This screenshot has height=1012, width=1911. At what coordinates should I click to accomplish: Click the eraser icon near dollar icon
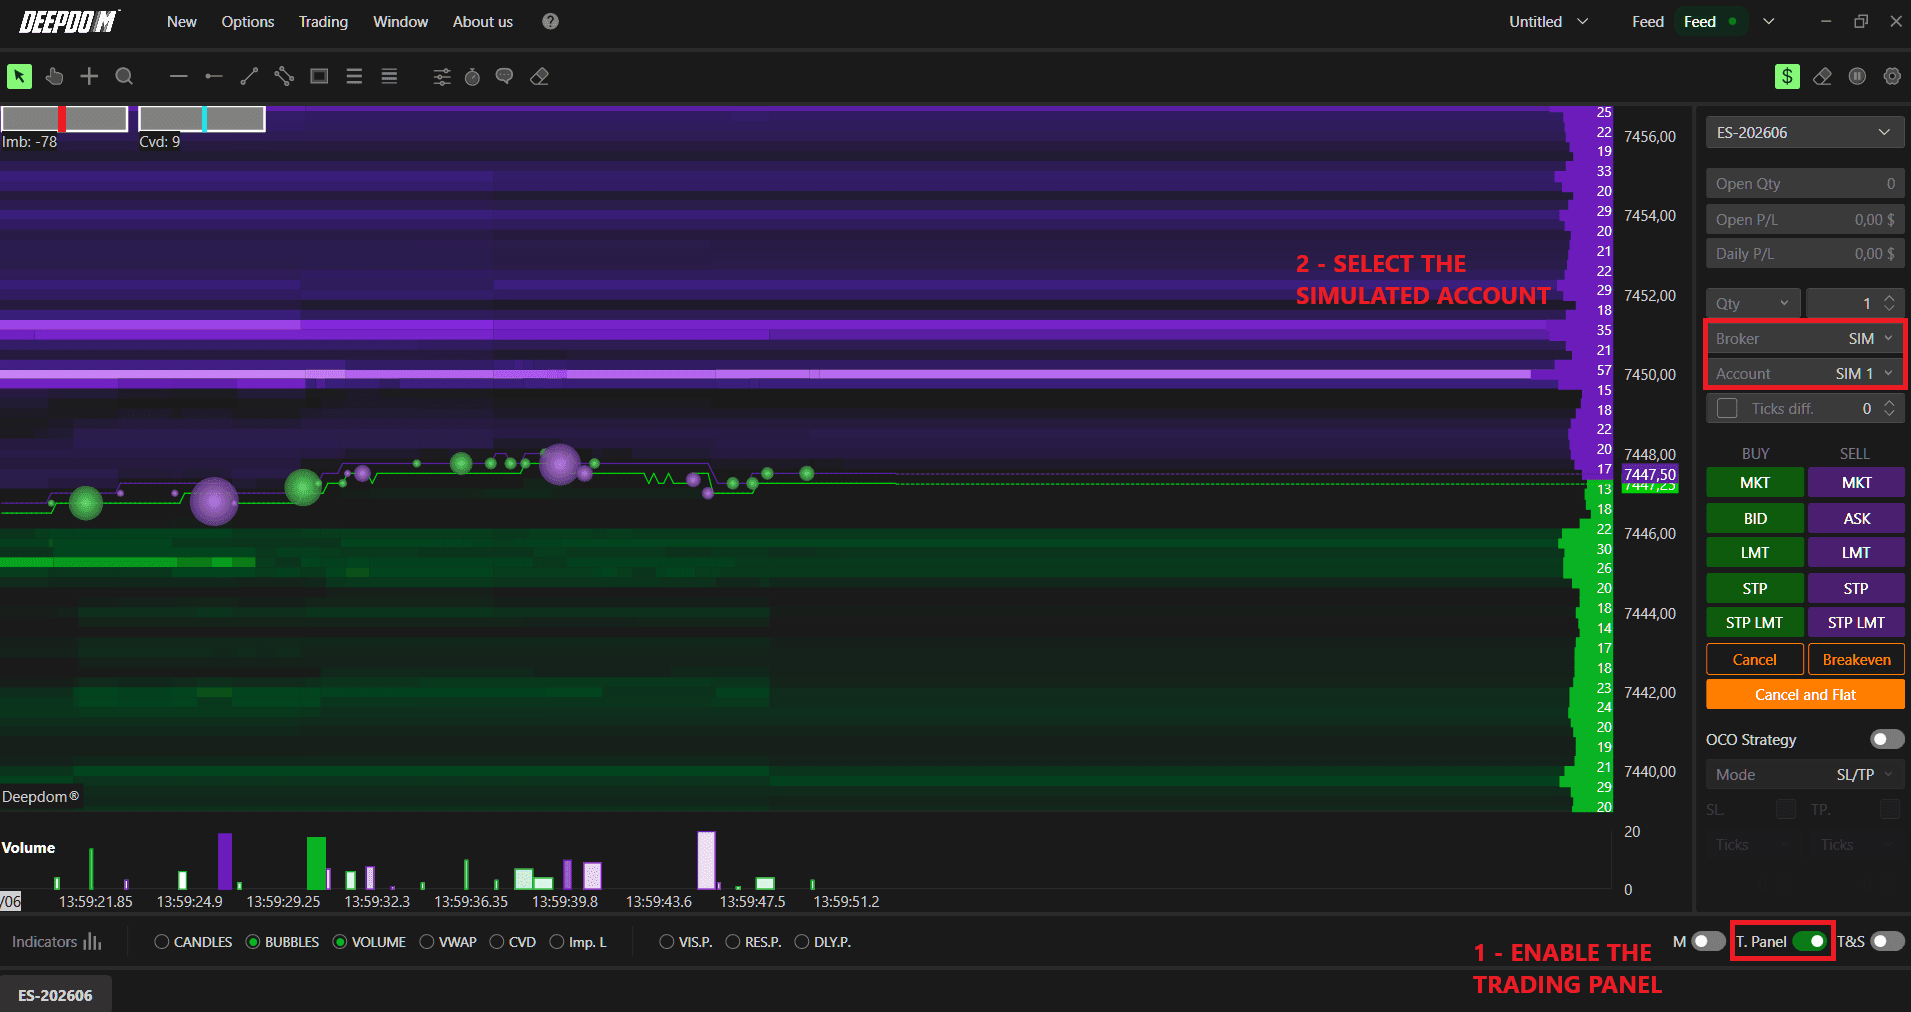tap(1822, 76)
